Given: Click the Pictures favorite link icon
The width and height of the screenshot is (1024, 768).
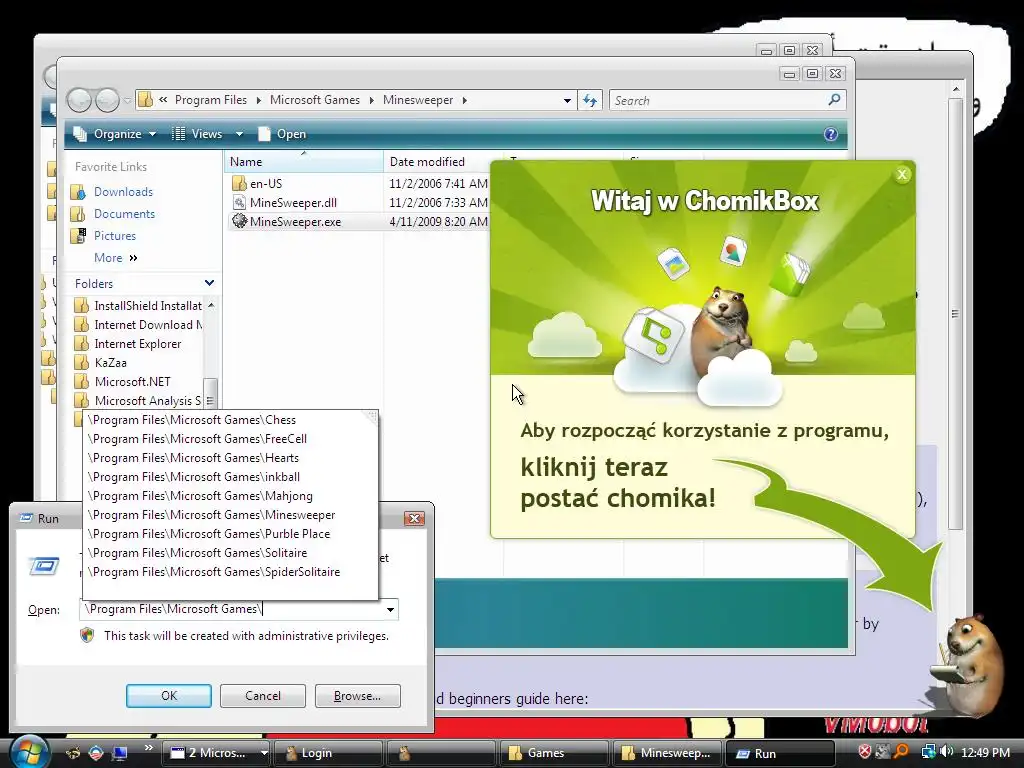Looking at the screenshot, I should click(x=78, y=236).
